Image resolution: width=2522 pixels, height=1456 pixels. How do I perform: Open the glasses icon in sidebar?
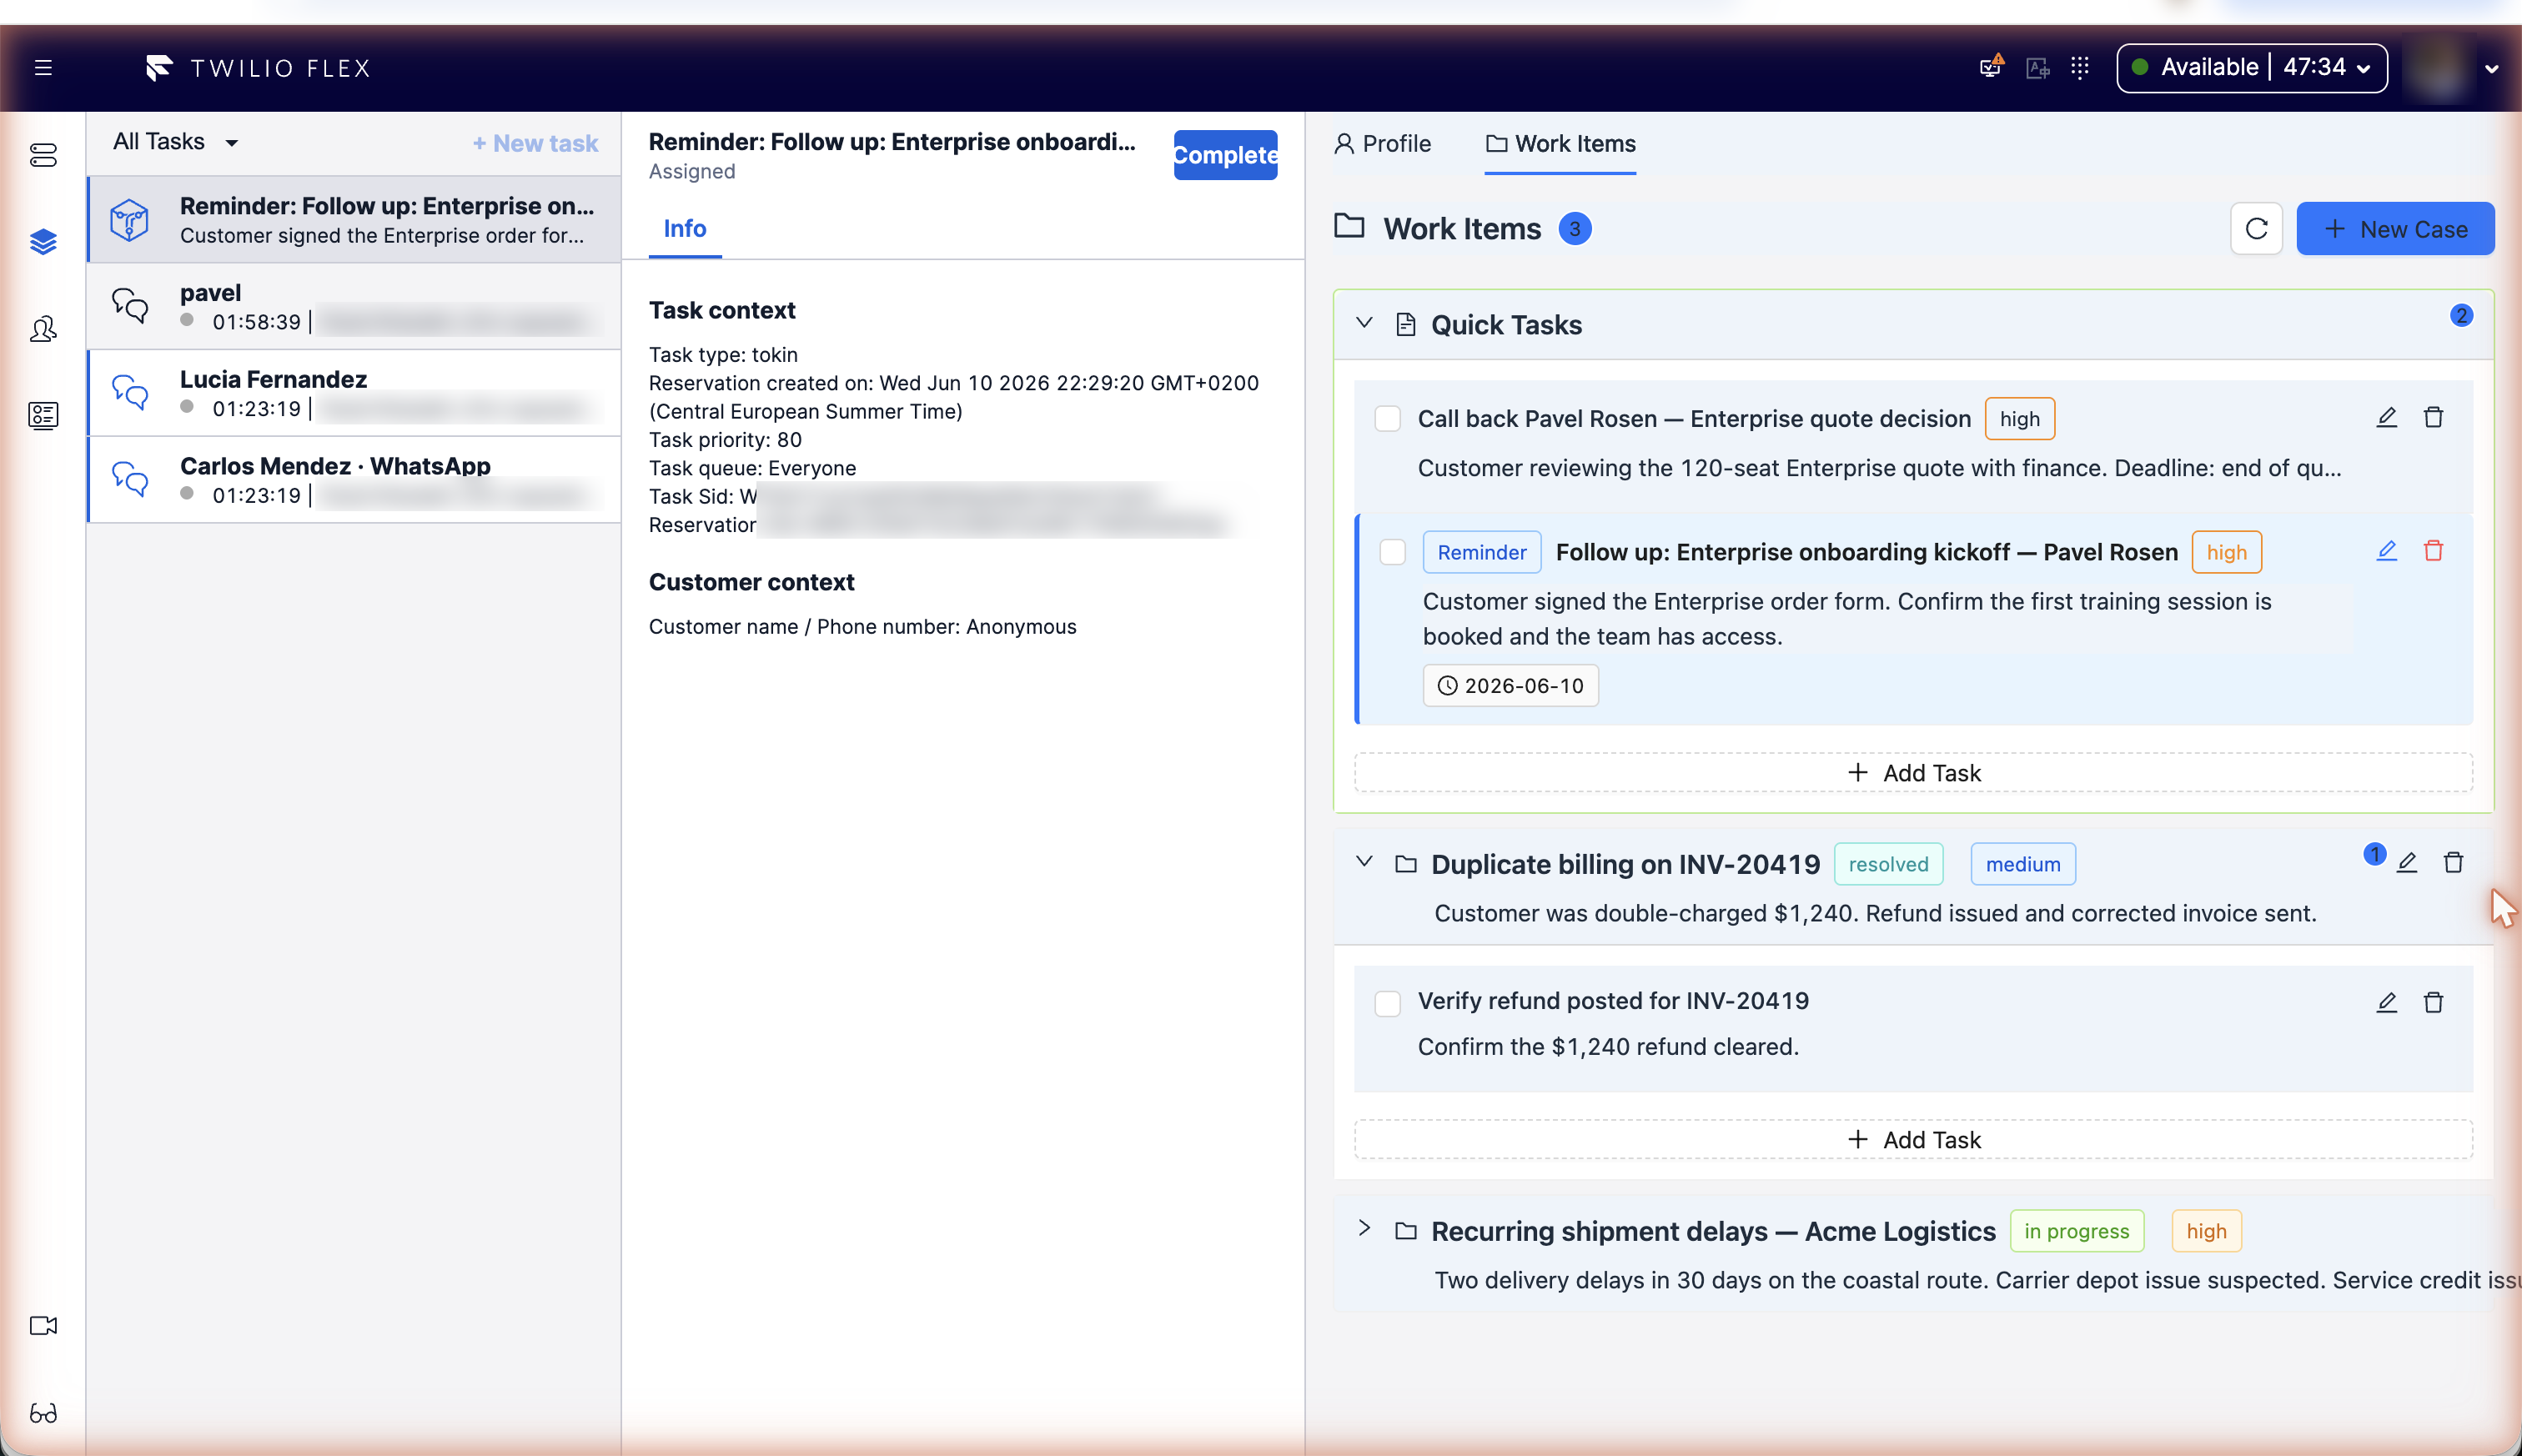pyautogui.click(x=43, y=1413)
